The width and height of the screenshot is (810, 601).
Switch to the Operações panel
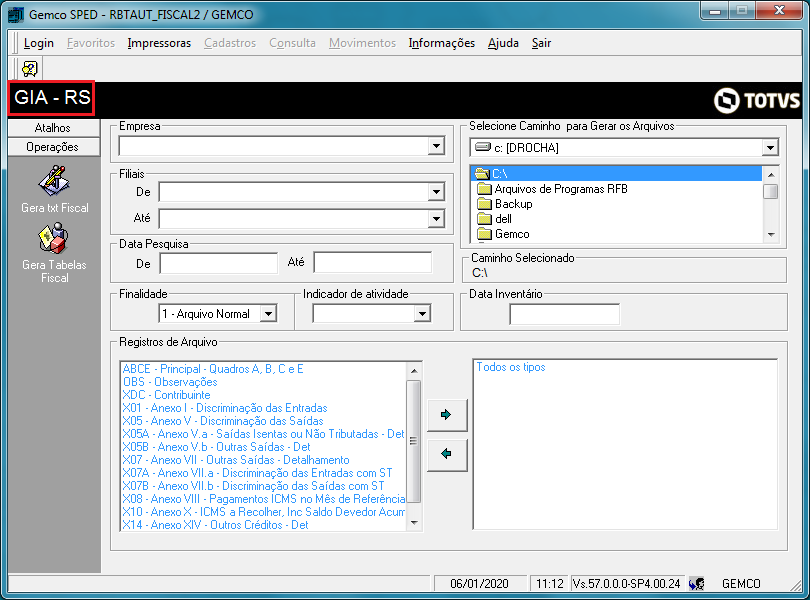(x=54, y=147)
